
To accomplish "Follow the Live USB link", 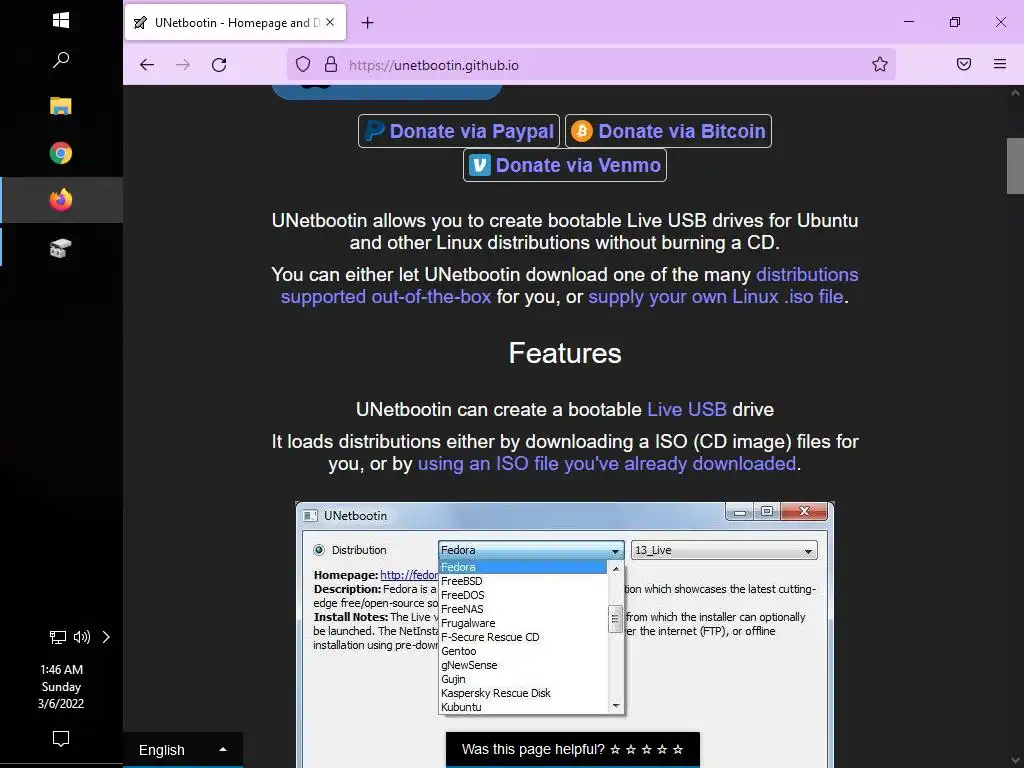I will pos(686,409).
